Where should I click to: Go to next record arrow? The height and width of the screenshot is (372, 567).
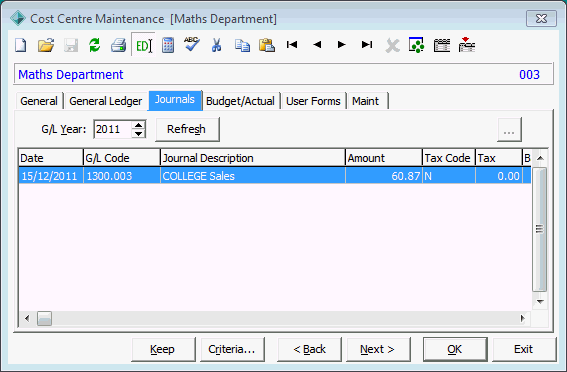pyautogui.click(x=341, y=44)
